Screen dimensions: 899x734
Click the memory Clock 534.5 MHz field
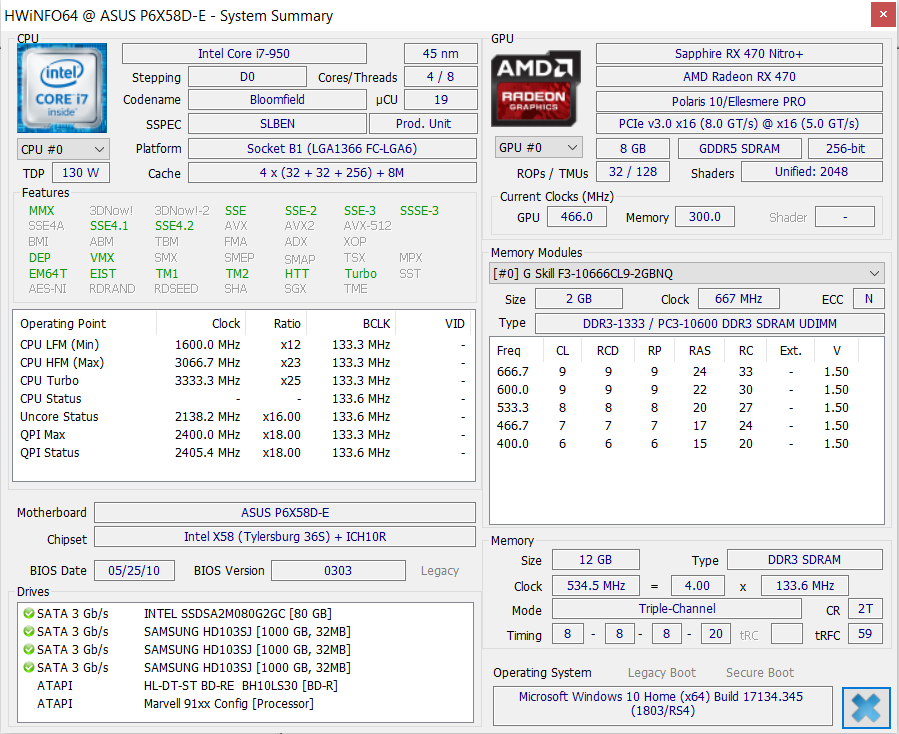tap(596, 585)
